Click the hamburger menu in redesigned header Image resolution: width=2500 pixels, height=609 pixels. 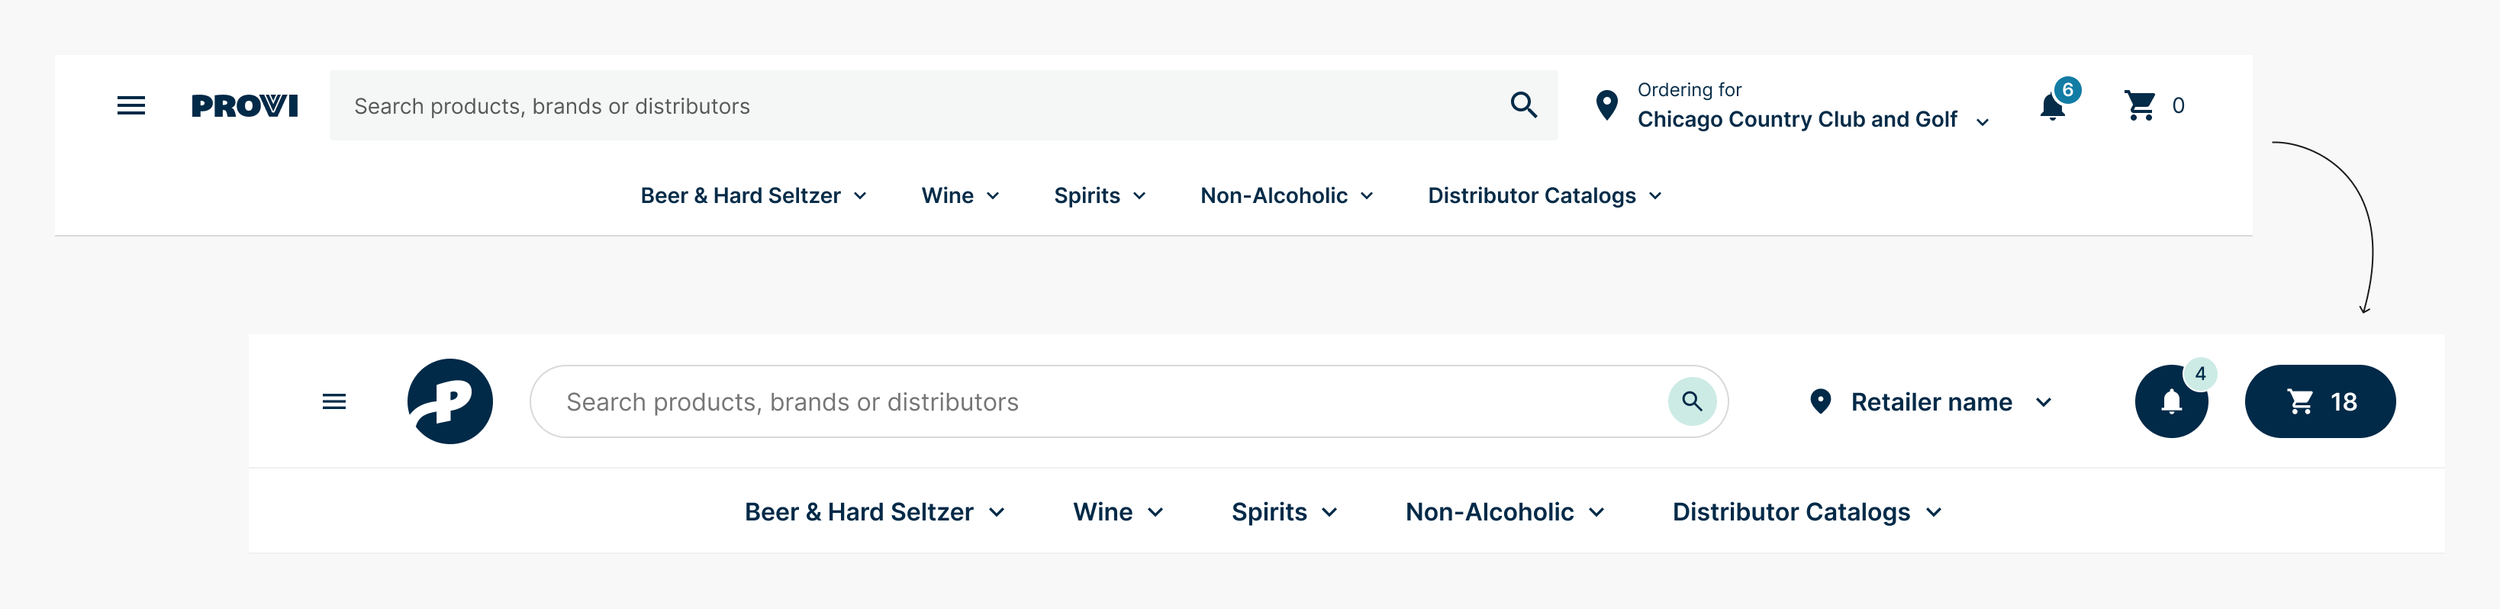(334, 402)
